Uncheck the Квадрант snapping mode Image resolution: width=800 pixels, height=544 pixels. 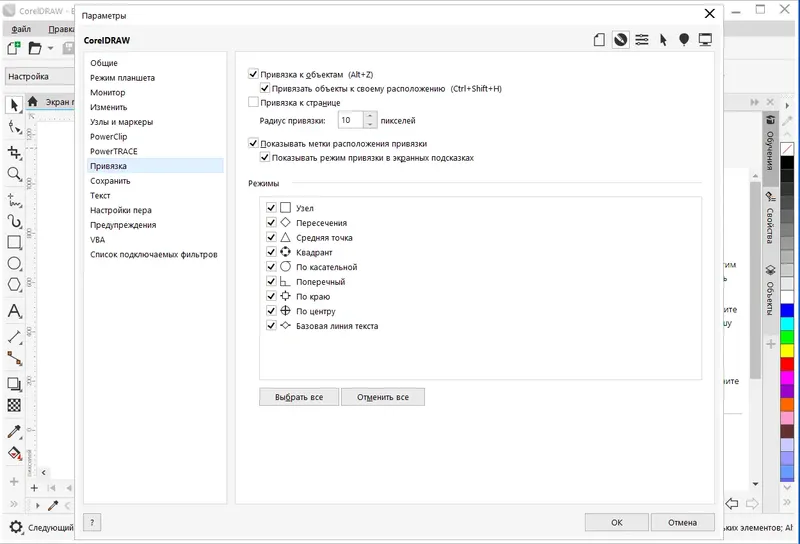coord(271,252)
